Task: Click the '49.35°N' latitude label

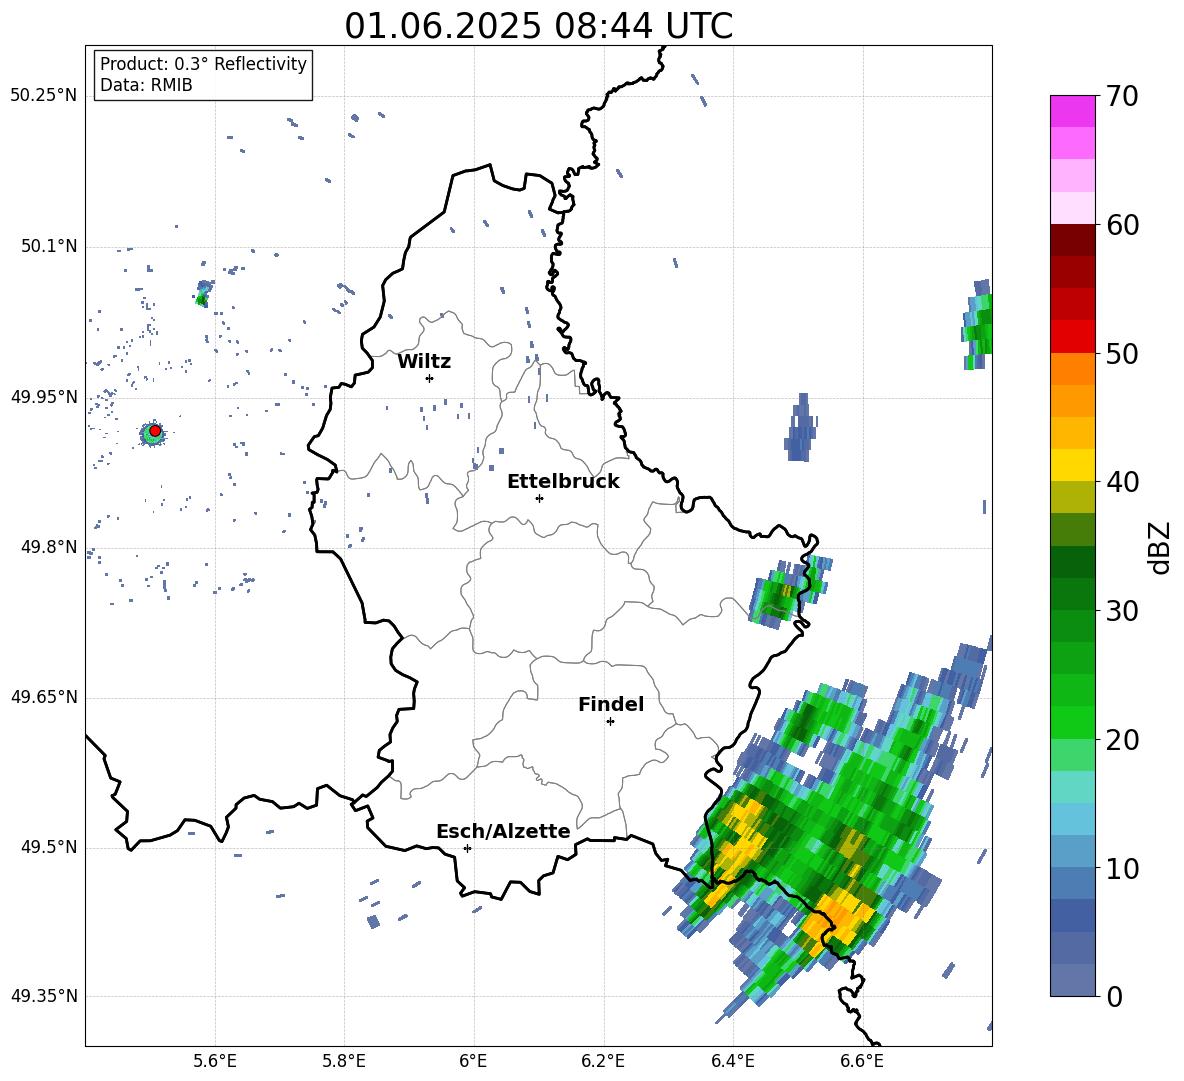Action: (x=44, y=996)
